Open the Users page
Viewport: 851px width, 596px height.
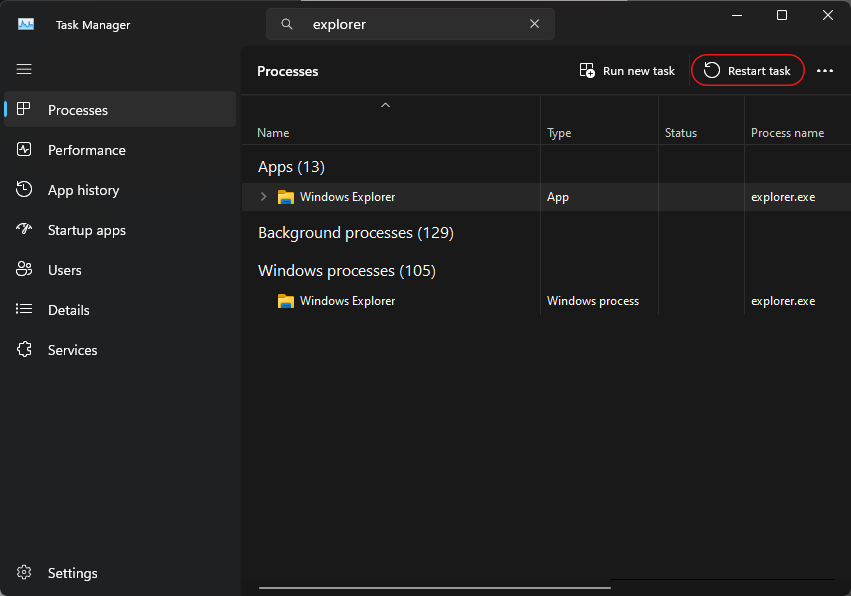click(x=120, y=270)
